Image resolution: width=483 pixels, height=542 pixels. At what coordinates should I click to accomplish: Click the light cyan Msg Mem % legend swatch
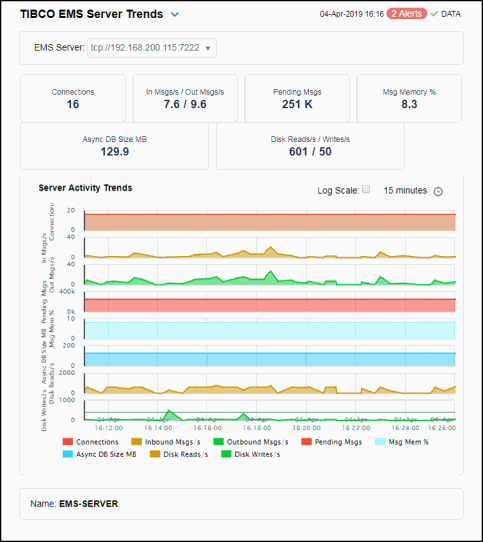tap(380, 442)
